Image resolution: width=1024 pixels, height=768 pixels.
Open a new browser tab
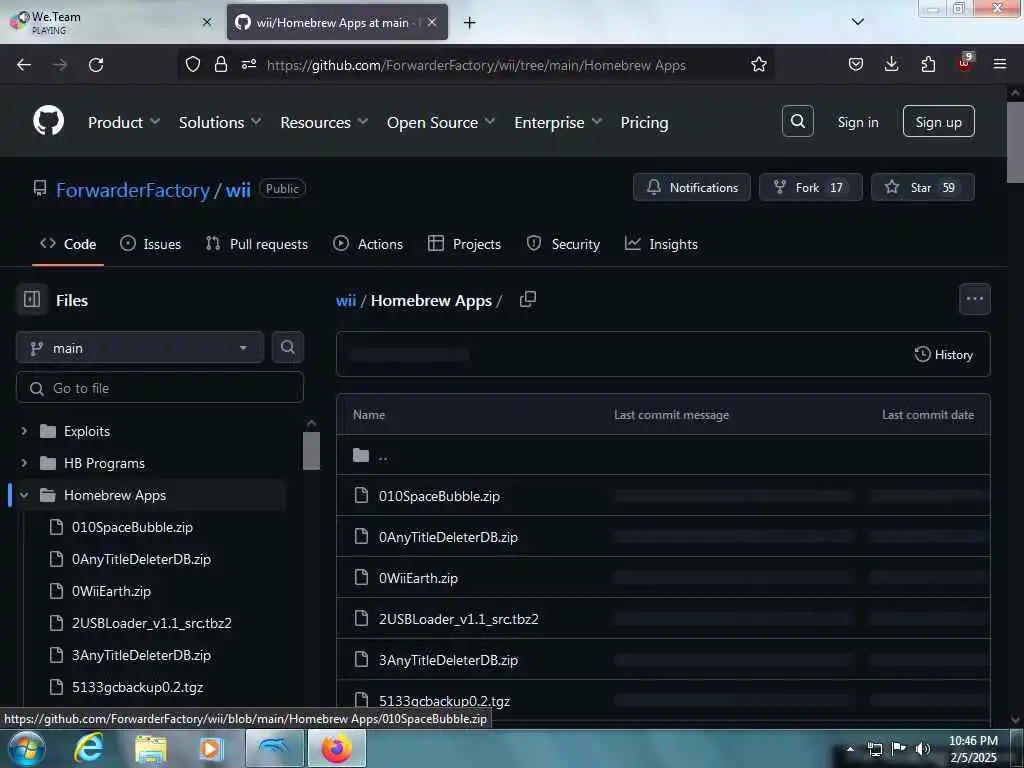pyautogui.click(x=469, y=23)
